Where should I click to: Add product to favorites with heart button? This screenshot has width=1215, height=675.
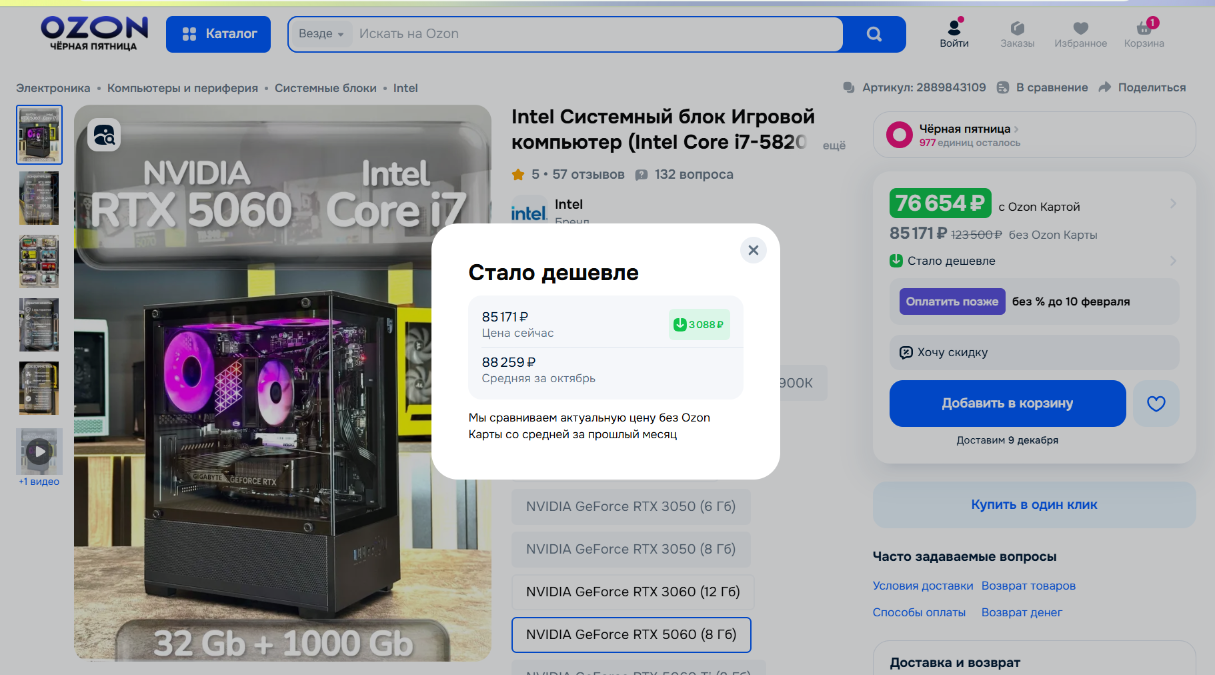(1156, 404)
